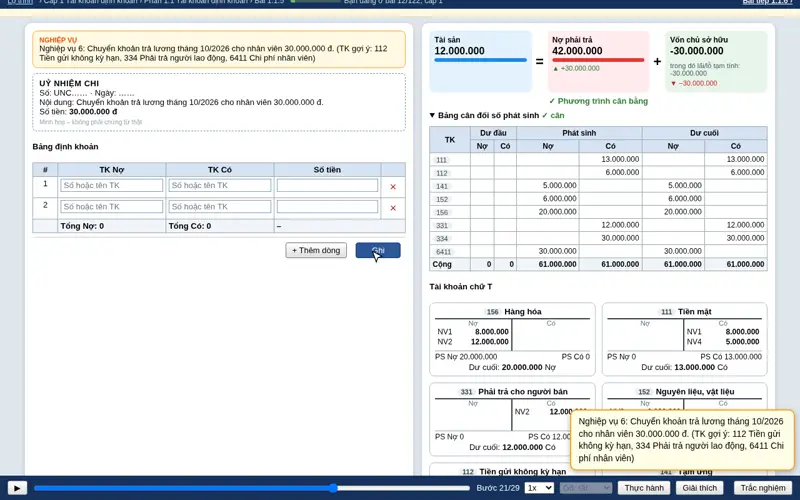This screenshot has width=800, height=500.
Task: Focus the TK Có field in row 1
Action: pos(220,185)
